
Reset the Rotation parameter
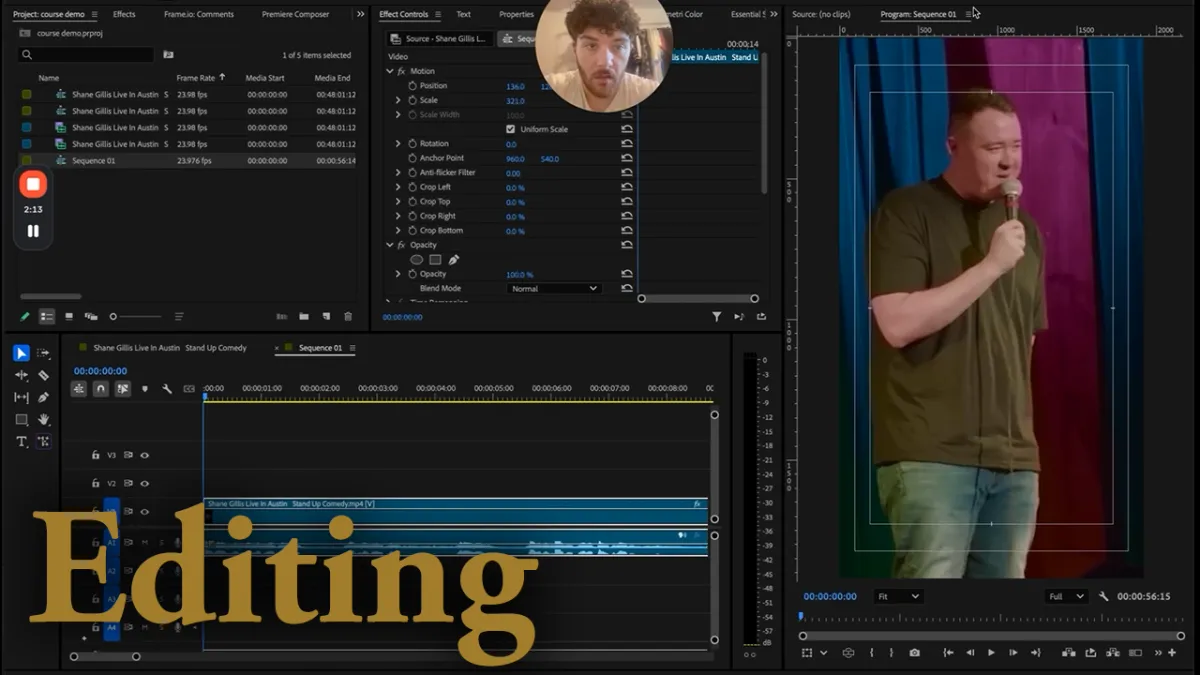pyautogui.click(x=627, y=144)
